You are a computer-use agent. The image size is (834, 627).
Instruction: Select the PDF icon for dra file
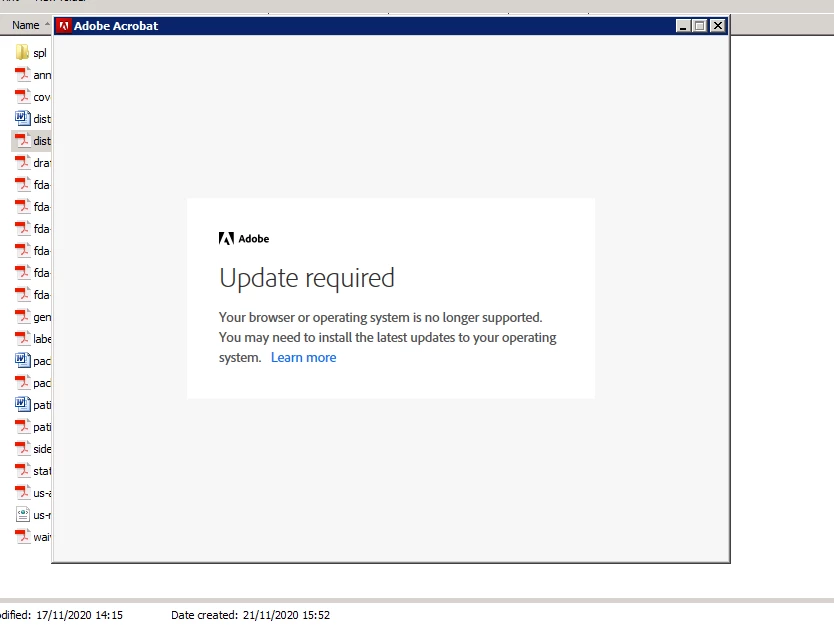pyautogui.click(x=22, y=162)
